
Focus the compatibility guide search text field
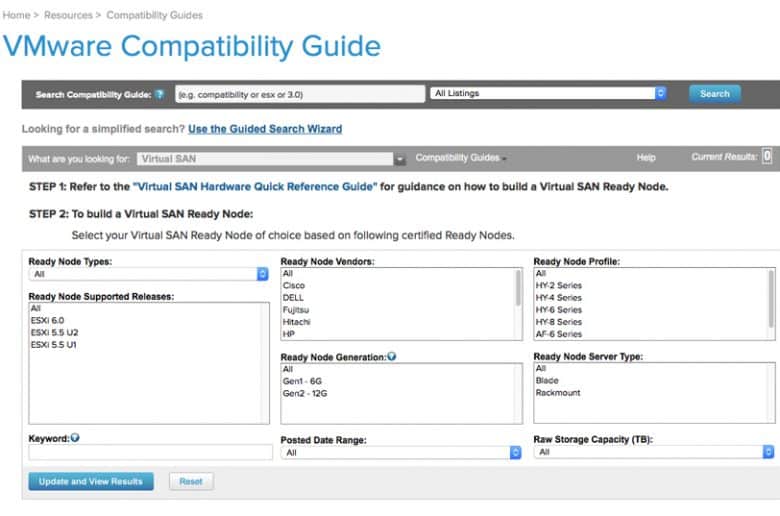(x=300, y=94)
